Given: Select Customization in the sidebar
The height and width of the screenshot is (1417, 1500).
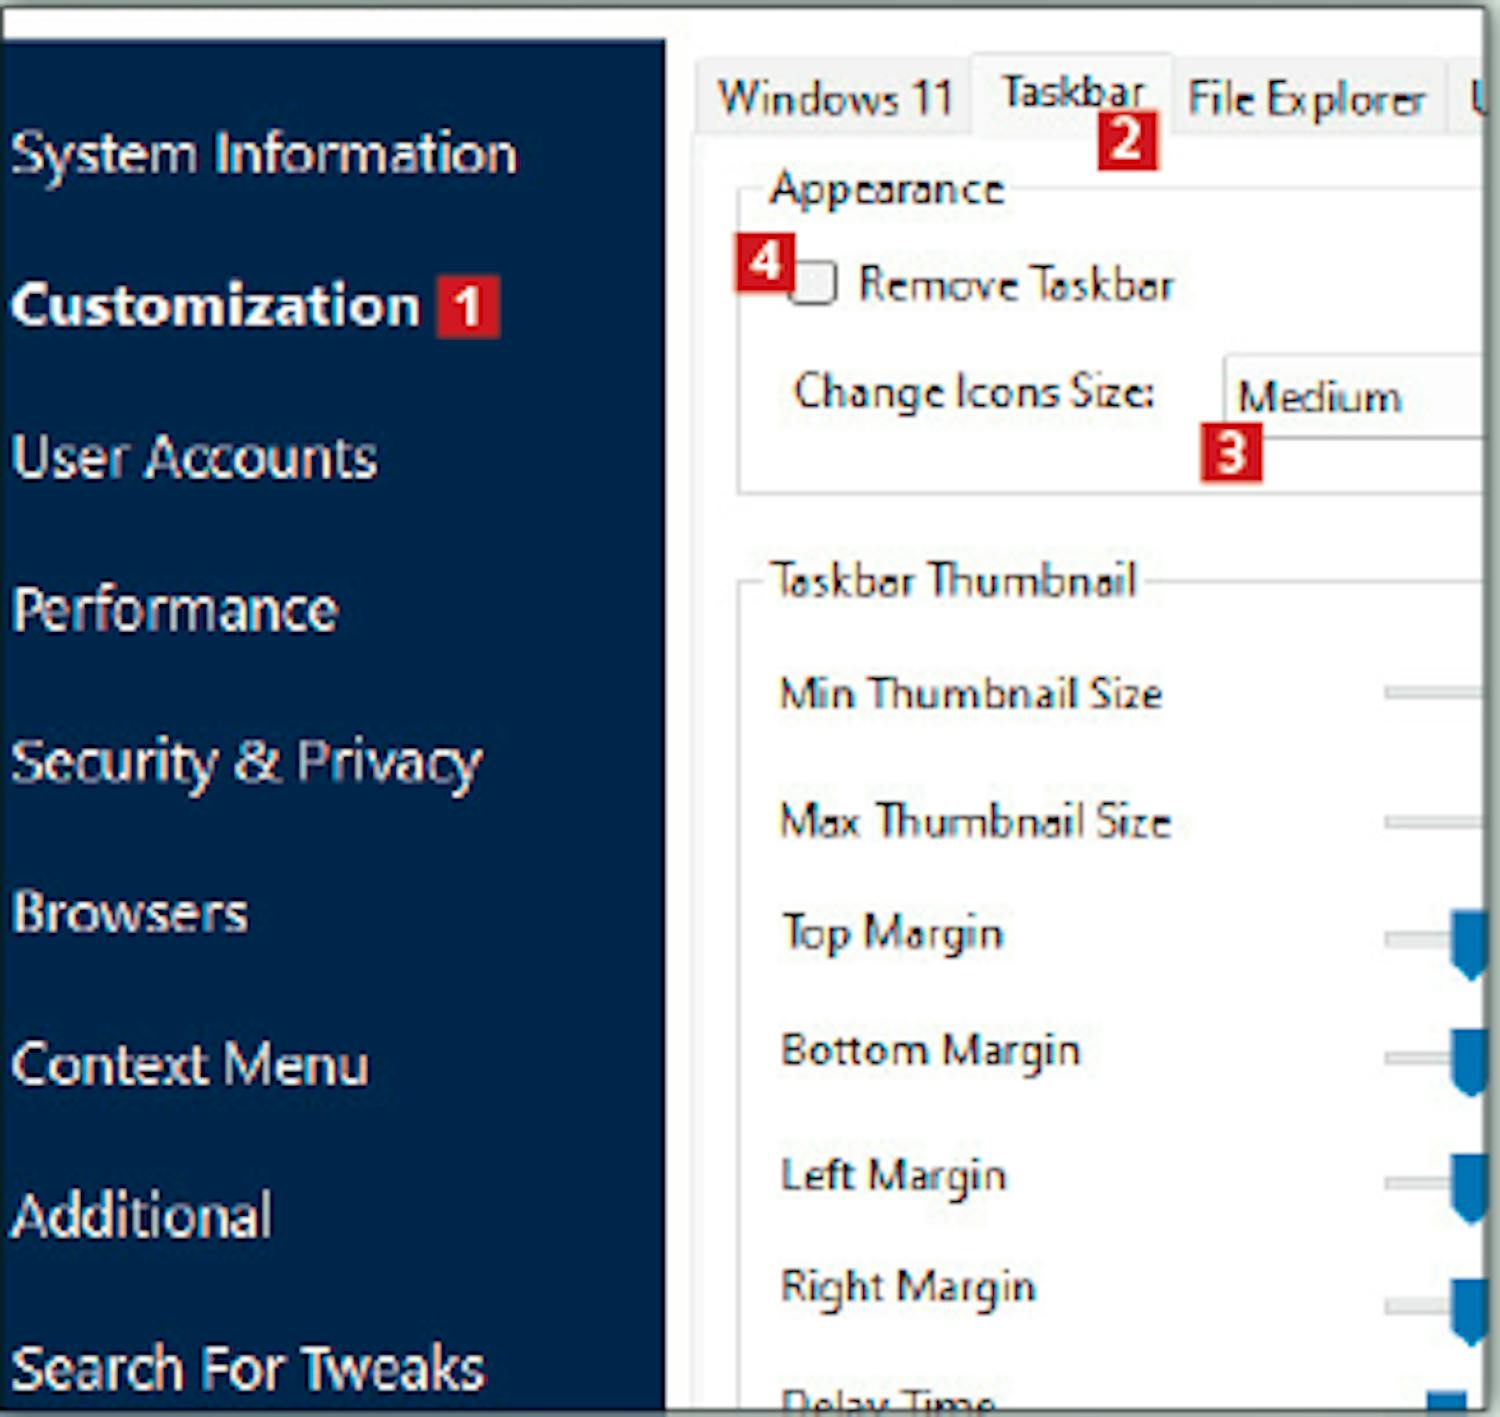Looking at the screenshot, I should (215, 305).
